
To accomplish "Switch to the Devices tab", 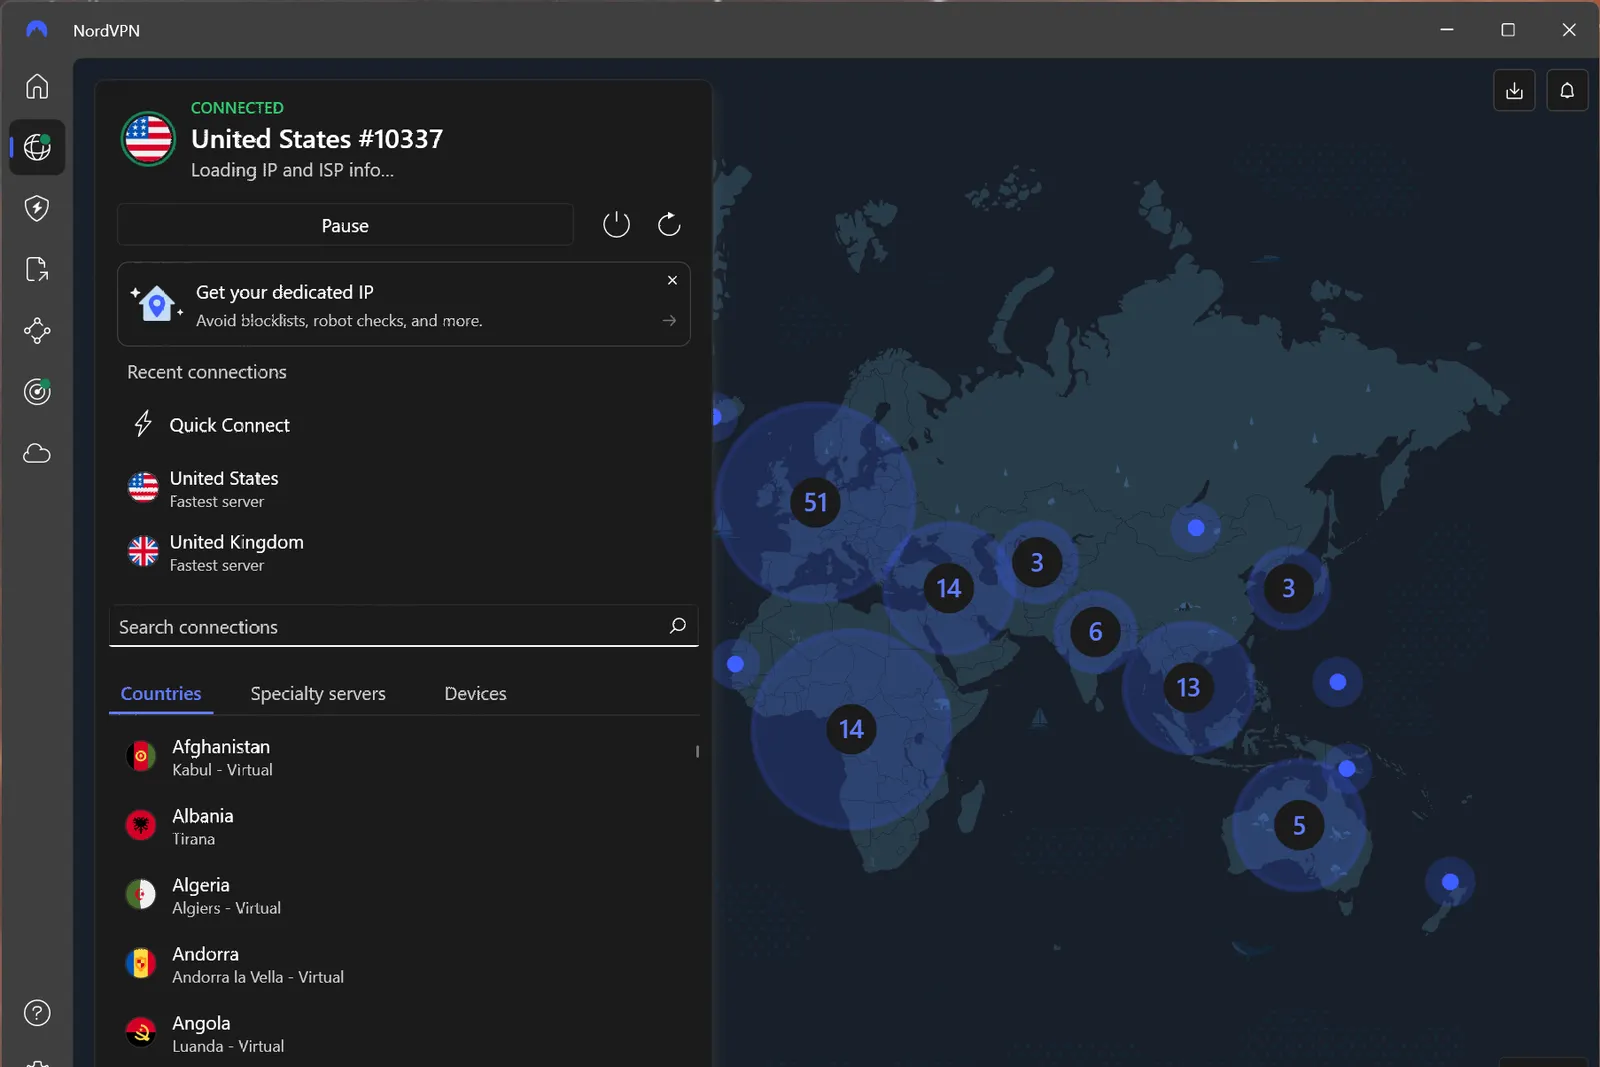I will (475, 694).
